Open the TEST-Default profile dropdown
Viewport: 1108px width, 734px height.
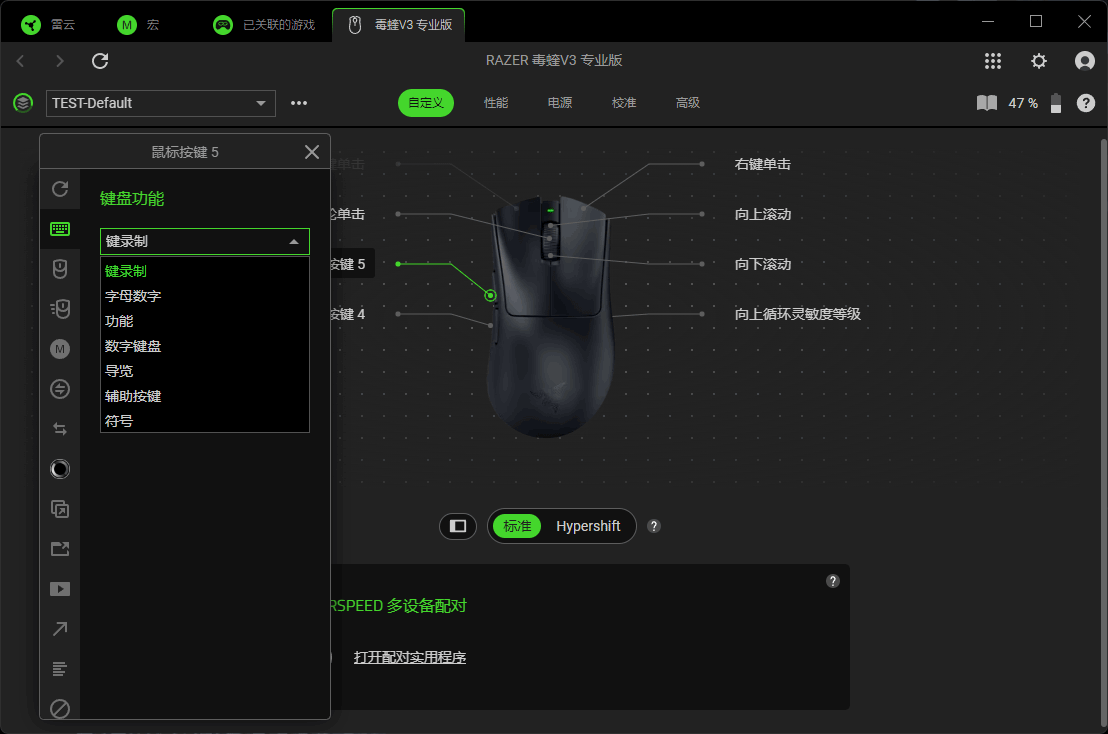point(160,103)
